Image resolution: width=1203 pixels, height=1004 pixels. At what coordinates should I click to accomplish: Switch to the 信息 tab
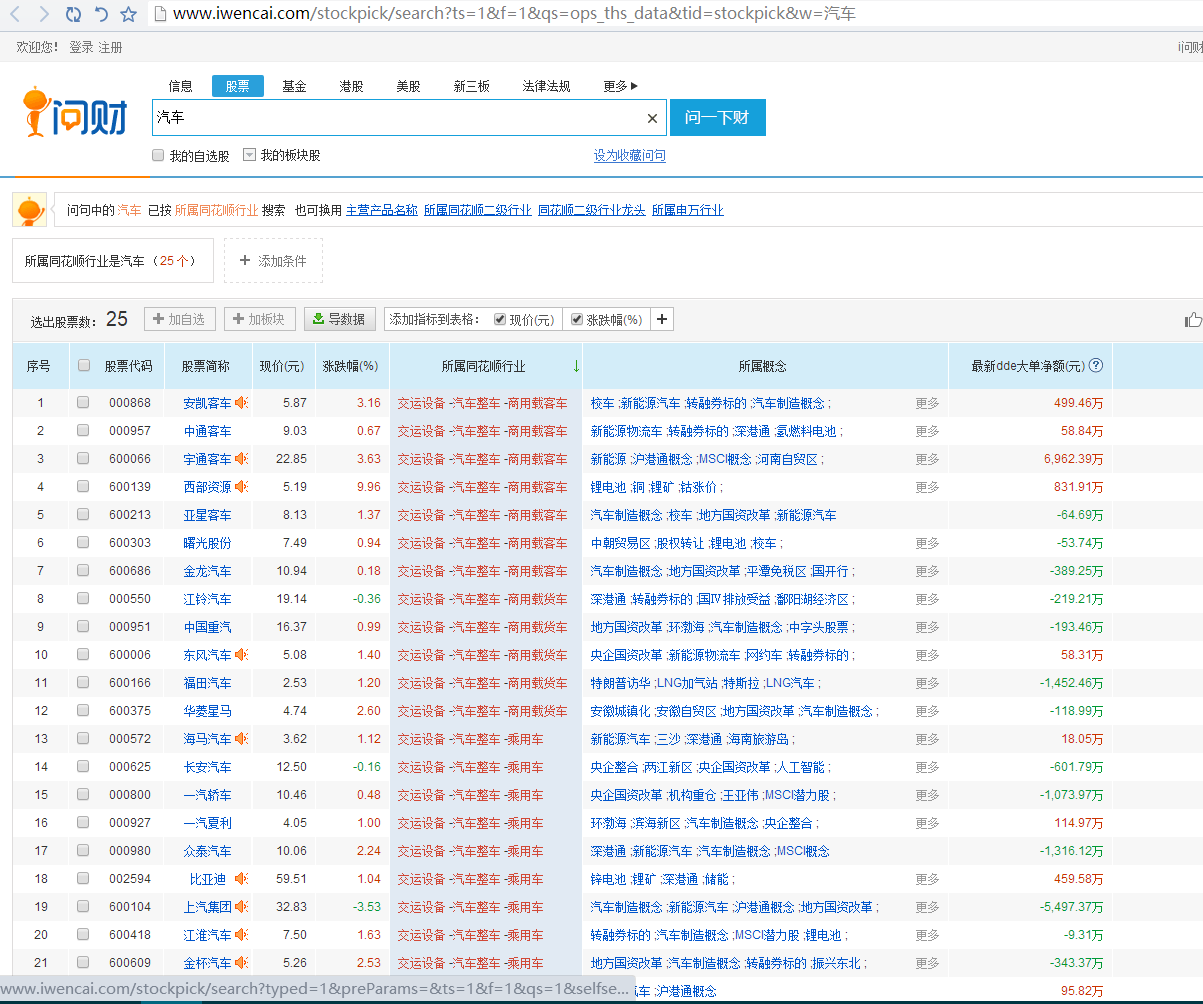(x=180, y=86)
